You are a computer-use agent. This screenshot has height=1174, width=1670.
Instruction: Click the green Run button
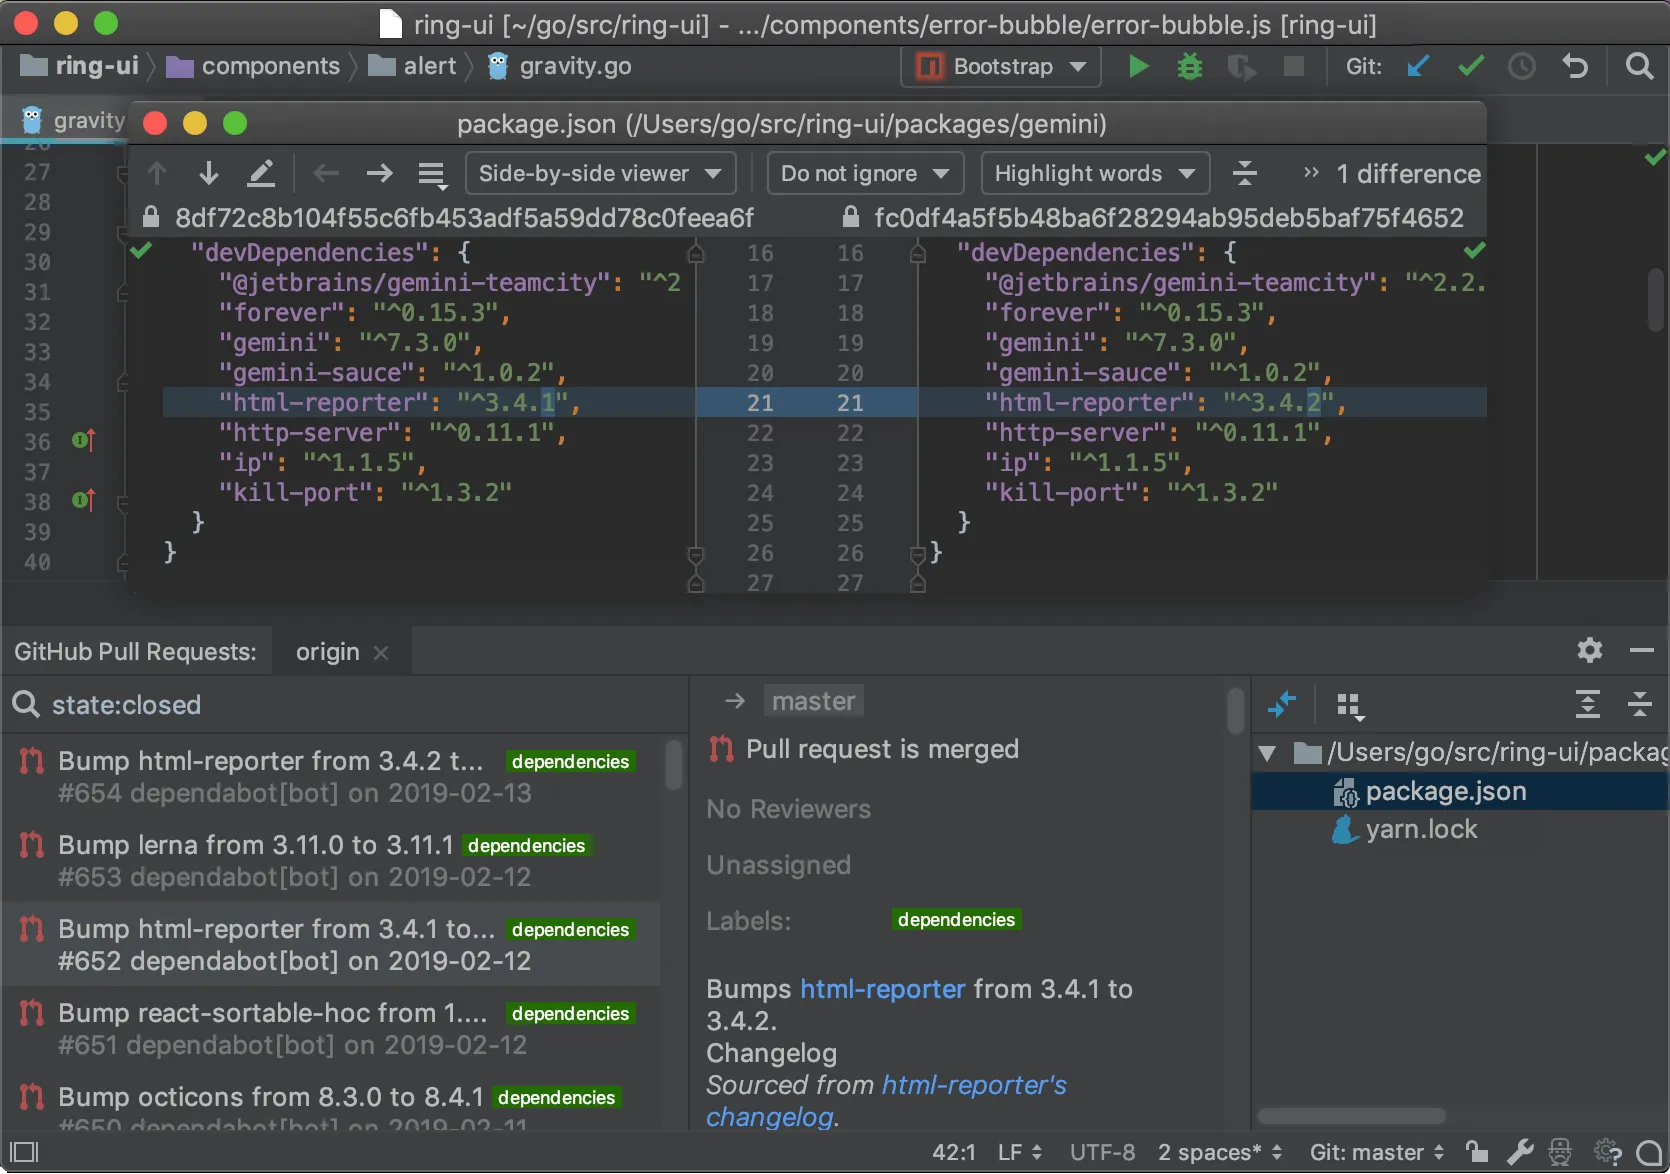coord(1138,67)
